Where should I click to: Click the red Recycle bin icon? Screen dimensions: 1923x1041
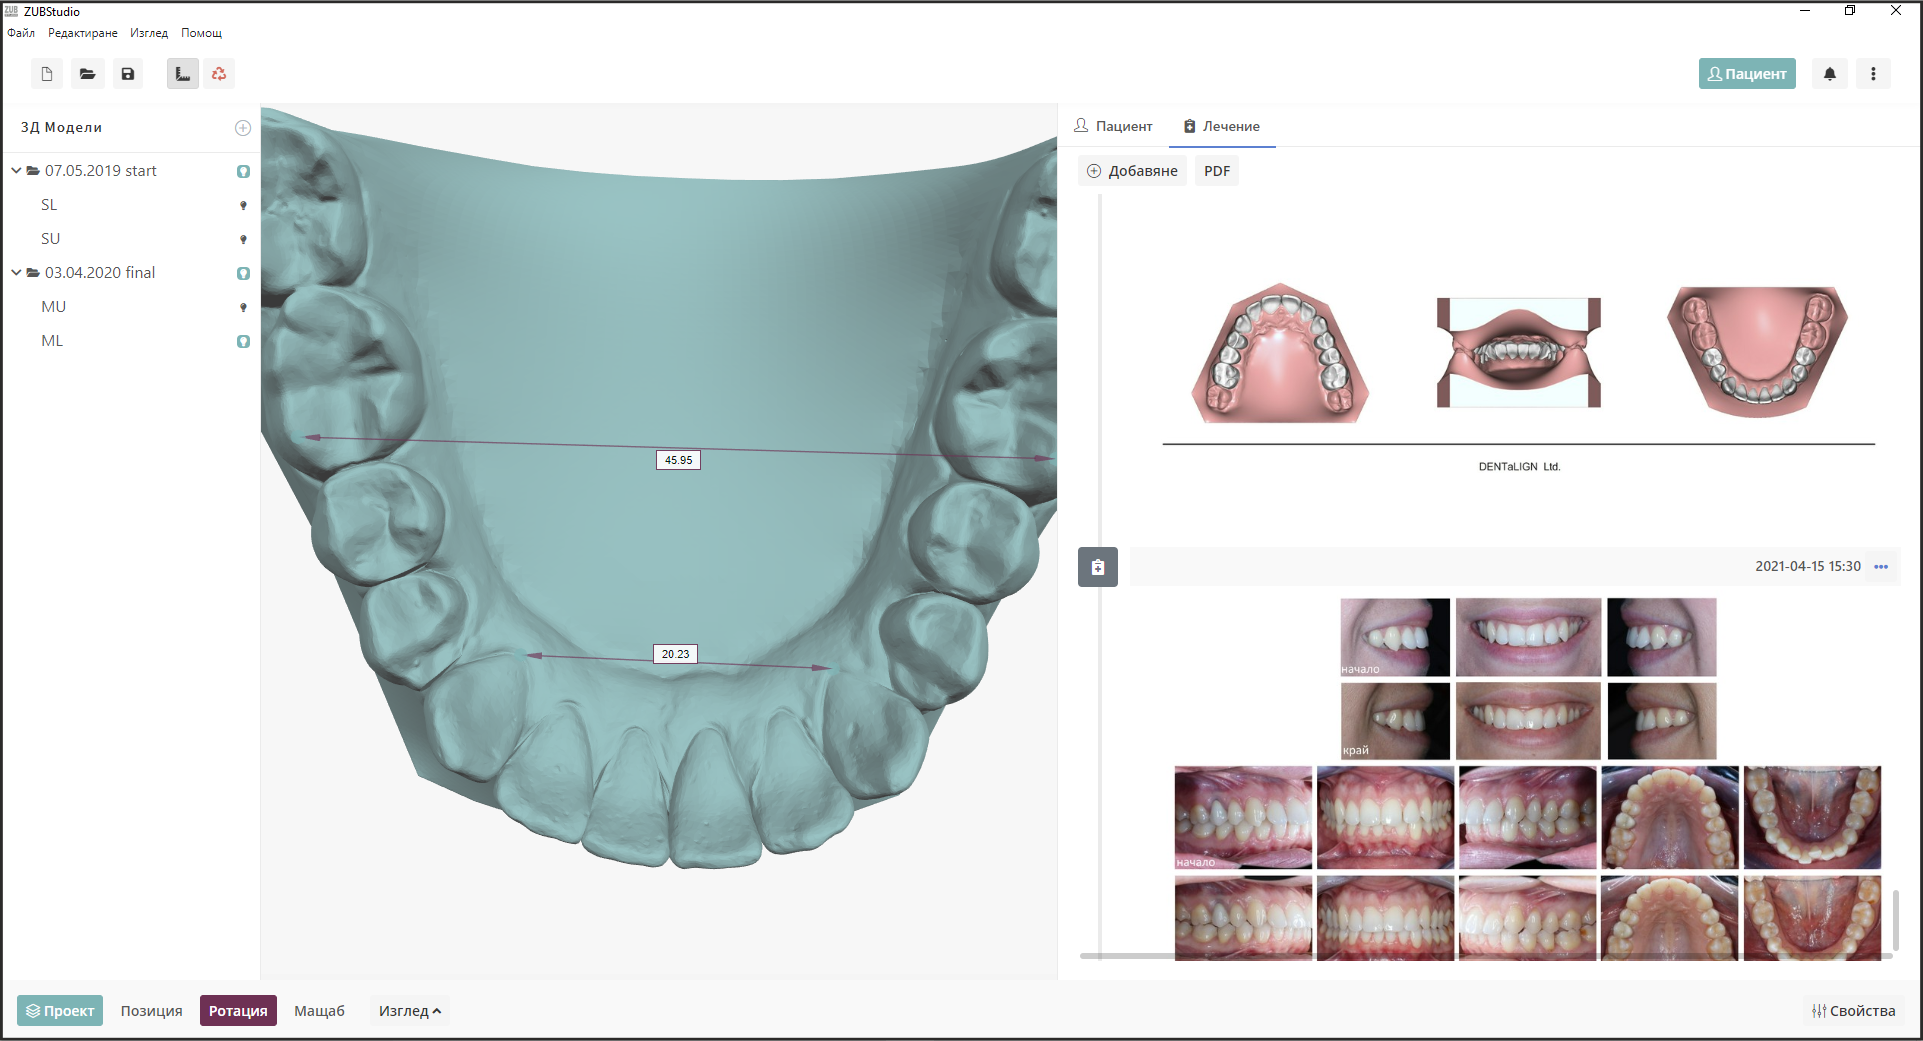pyautogui.click(x=219, y=73)
